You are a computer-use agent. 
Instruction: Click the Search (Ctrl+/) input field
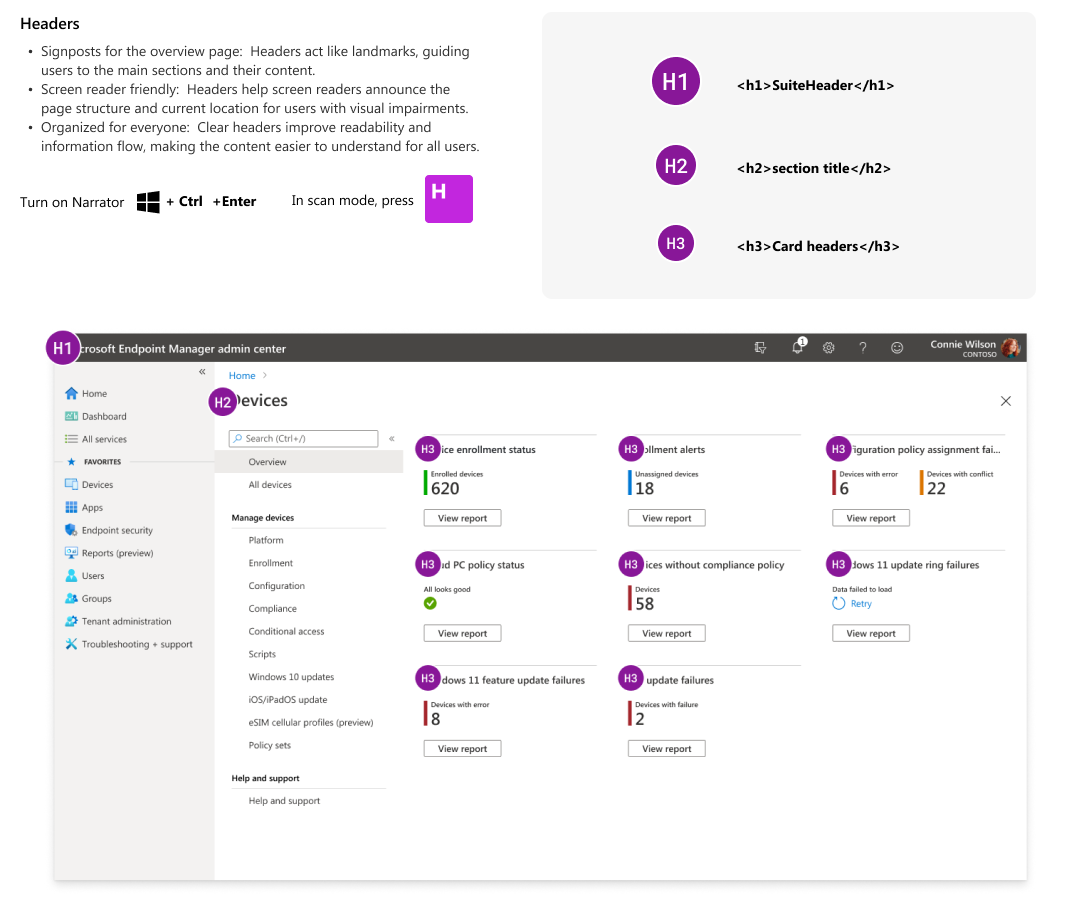(304, 439)
